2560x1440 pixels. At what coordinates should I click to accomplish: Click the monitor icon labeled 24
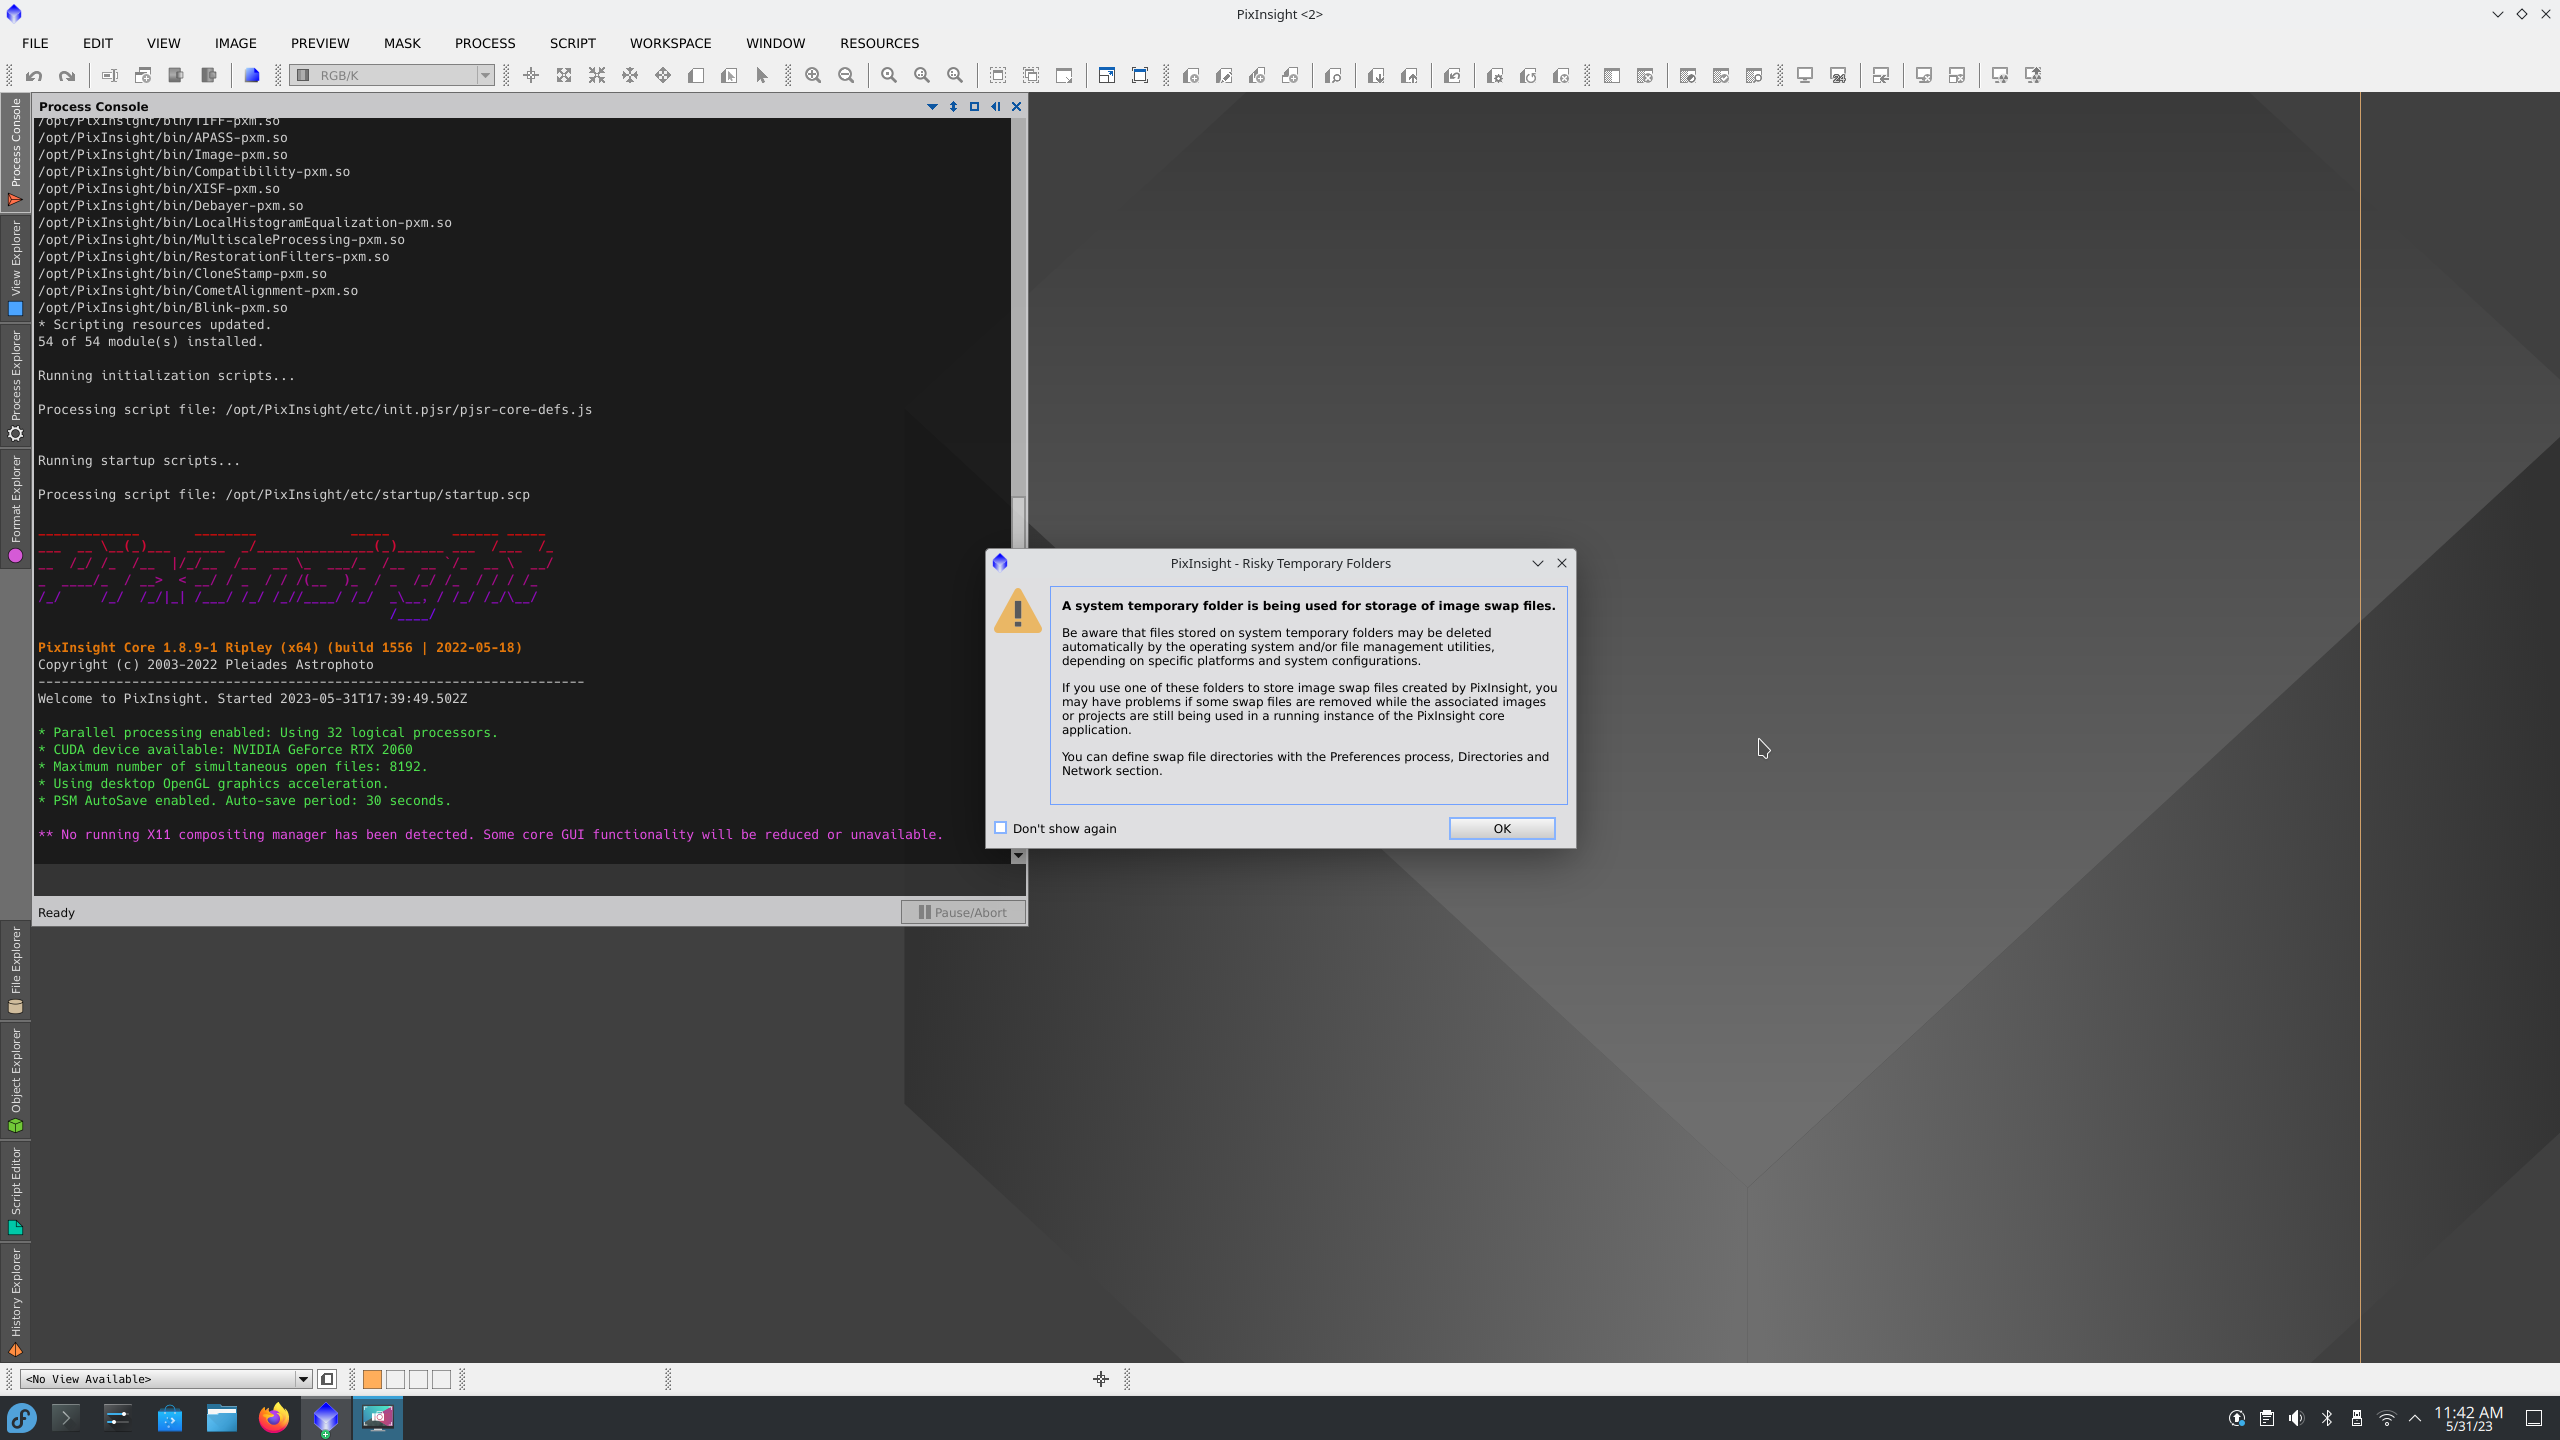pyautogui.click(x=1838, y=75)
